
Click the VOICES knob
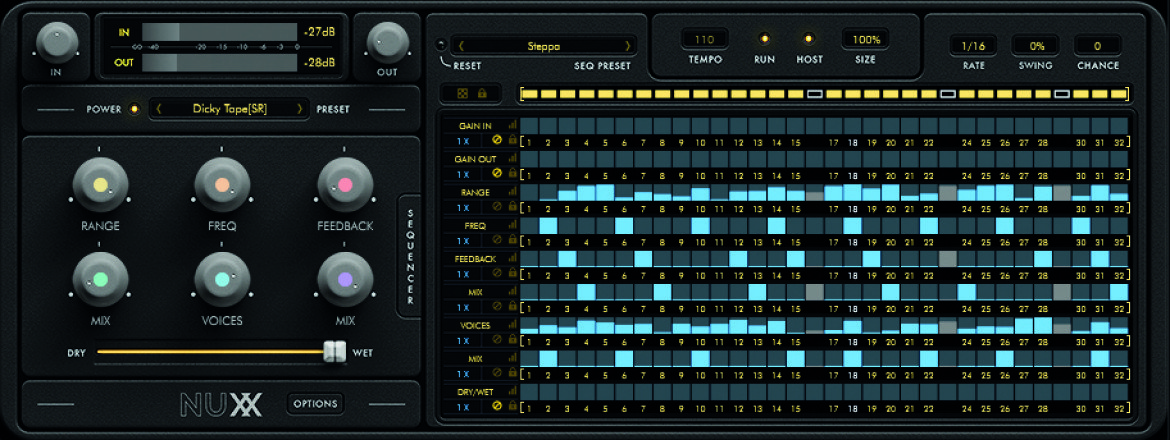click(222, 280)
